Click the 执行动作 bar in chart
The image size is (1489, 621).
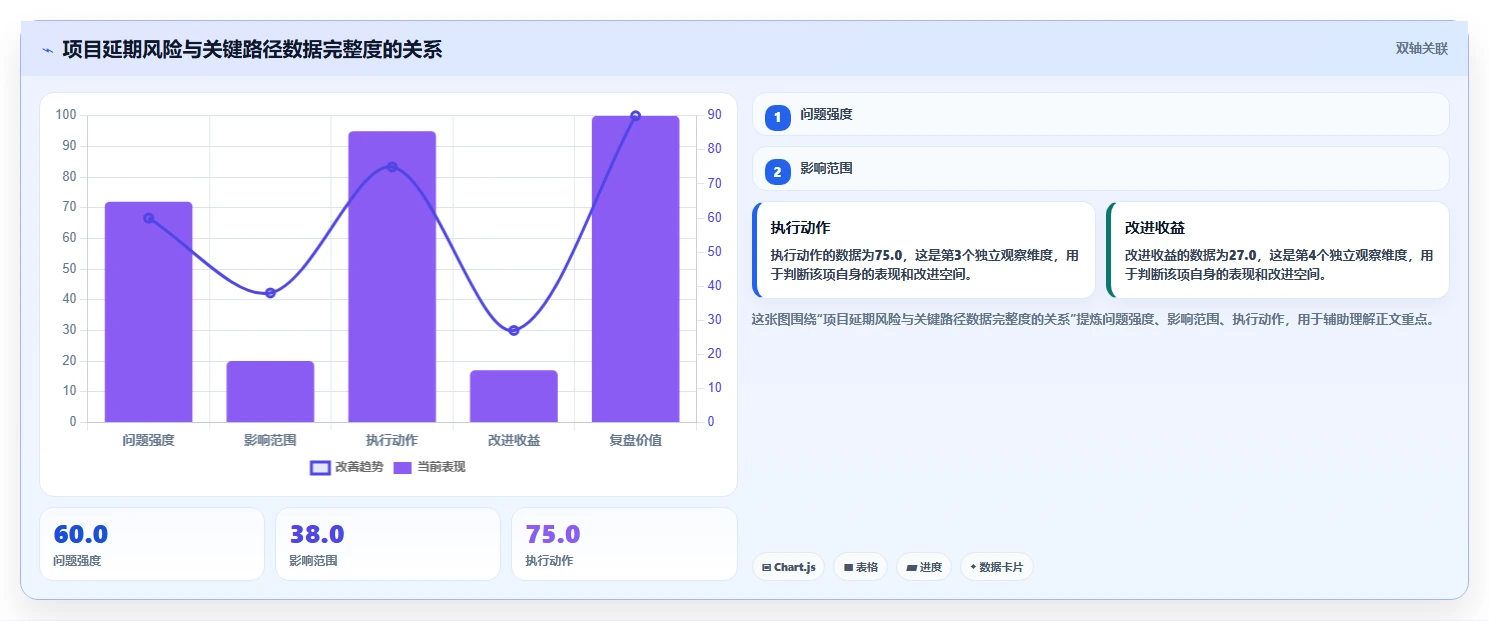(x=392, y=277)
